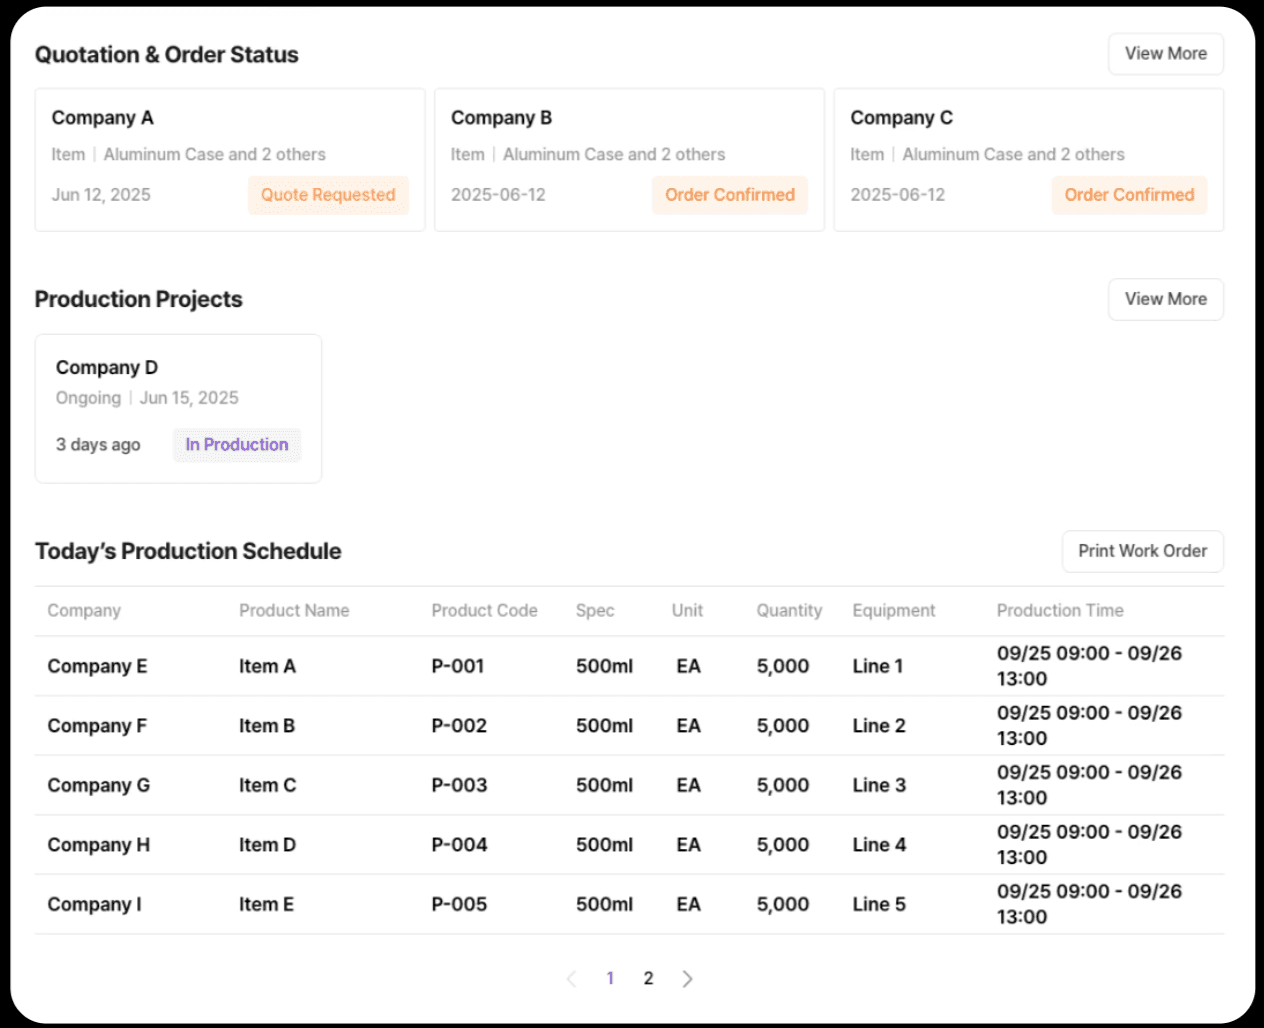Screen dimensions: 1264x1028
Task: Click the Quotation & Order Status heading
Action: (x=167, y=55)
